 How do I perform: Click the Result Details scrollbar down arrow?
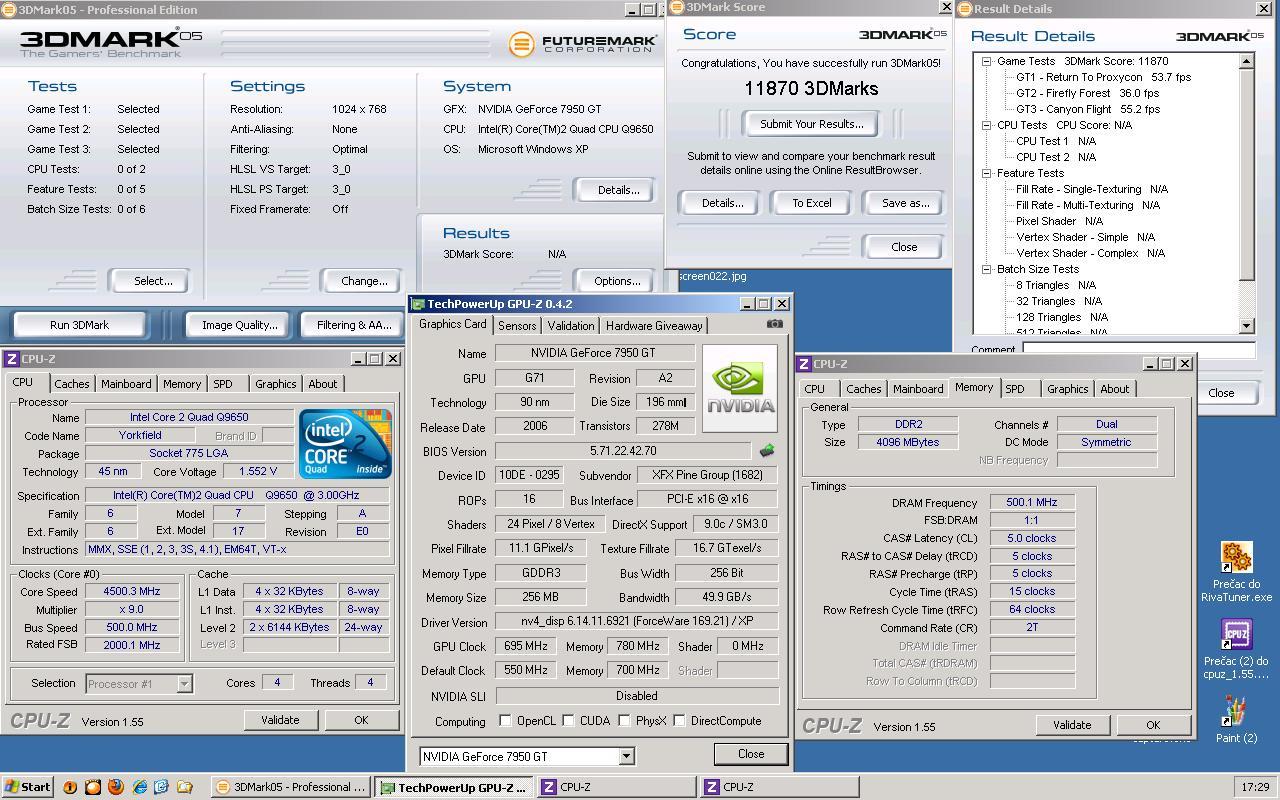(x=1246, y=326)
